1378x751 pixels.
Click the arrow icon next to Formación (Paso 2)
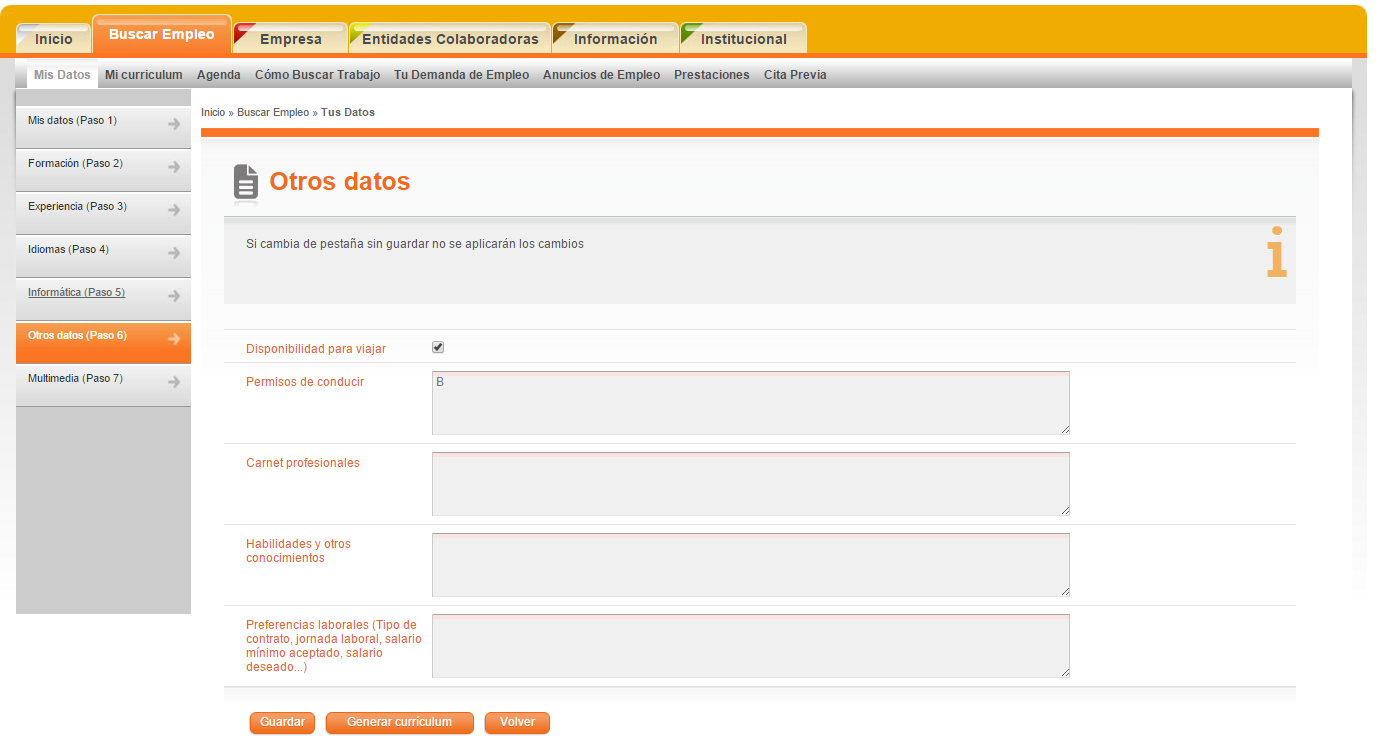tap(174, 167)
